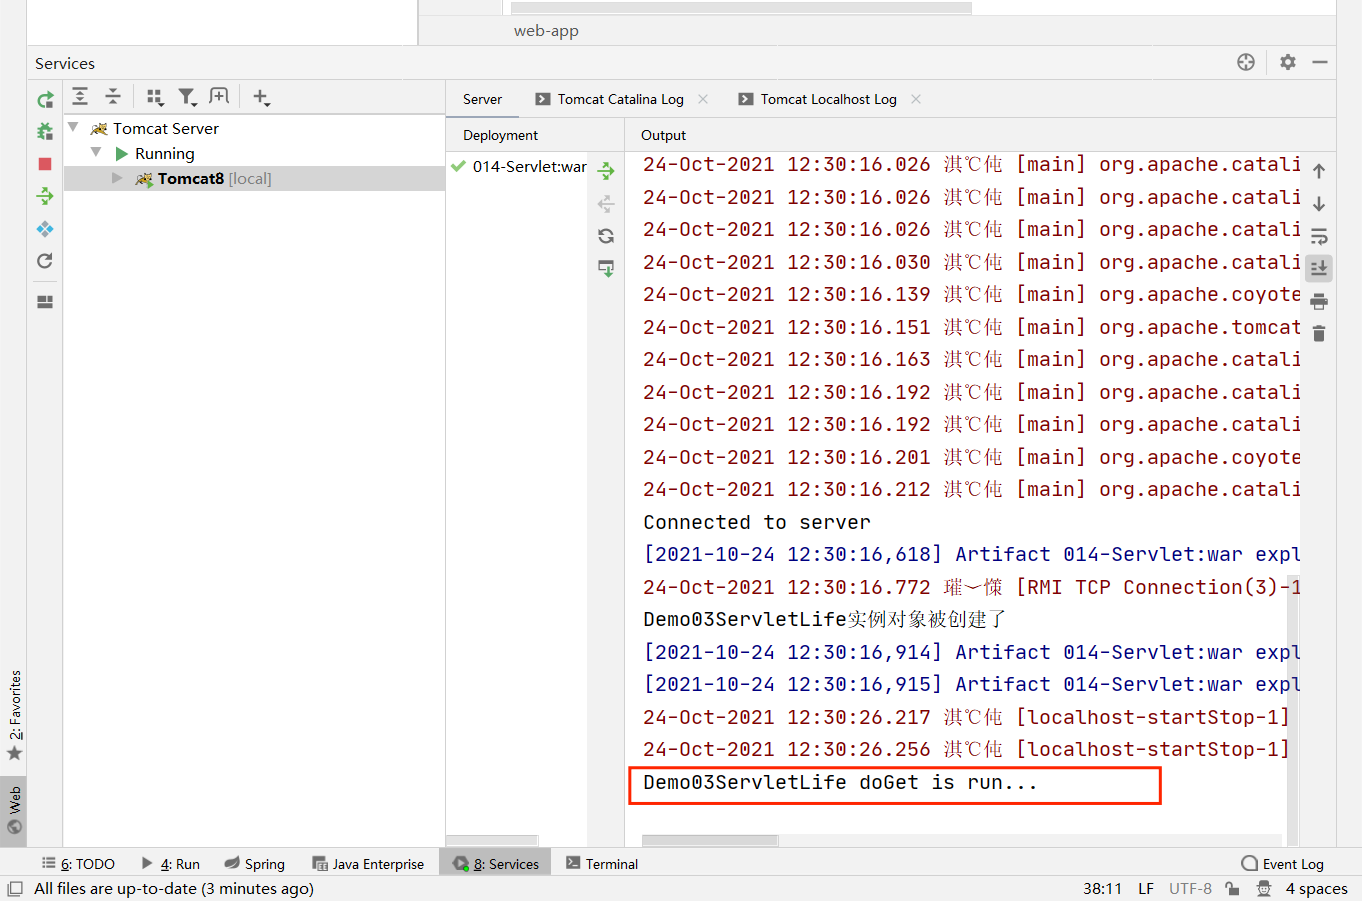Click the Open in New Tab icon
The height and width of the screenshot is (901, 1362).
(219, 96)
